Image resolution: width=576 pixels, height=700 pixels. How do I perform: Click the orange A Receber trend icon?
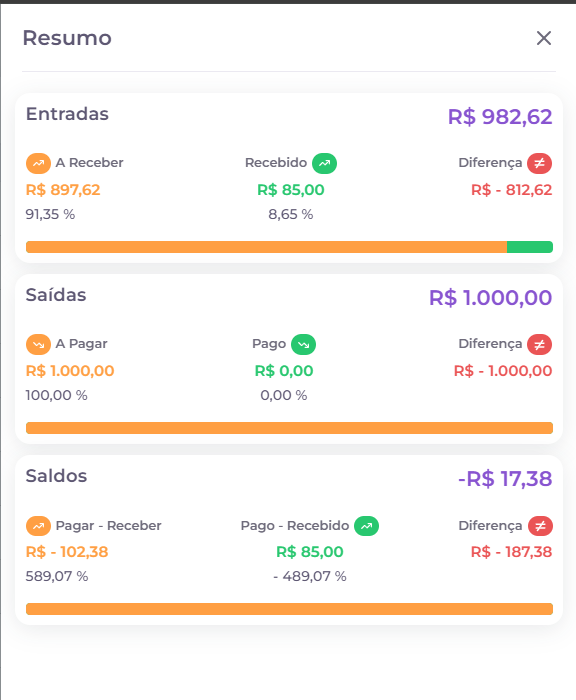click(38, 163)
